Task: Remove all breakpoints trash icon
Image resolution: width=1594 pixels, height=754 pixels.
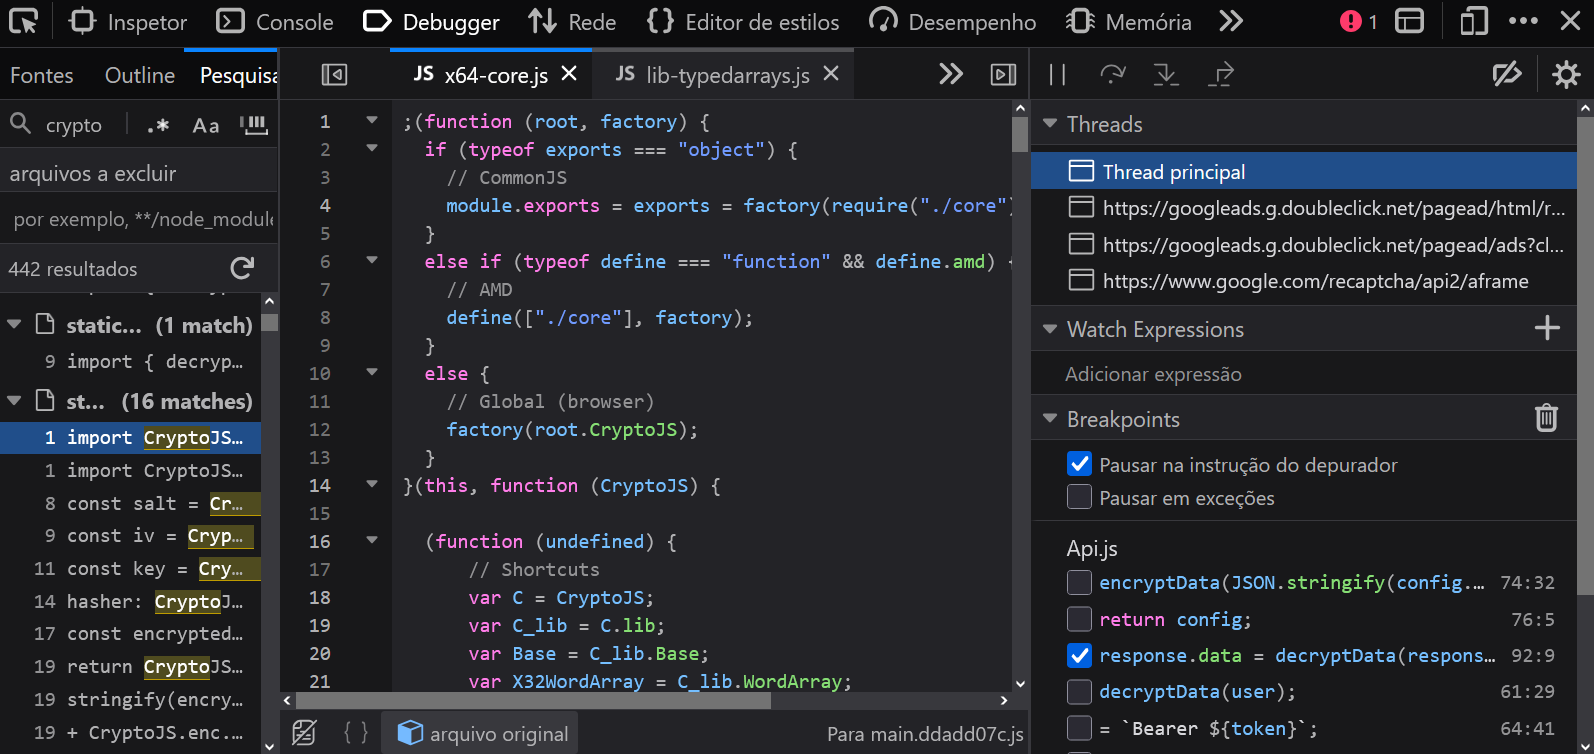Action: (x=1547, y=418)
